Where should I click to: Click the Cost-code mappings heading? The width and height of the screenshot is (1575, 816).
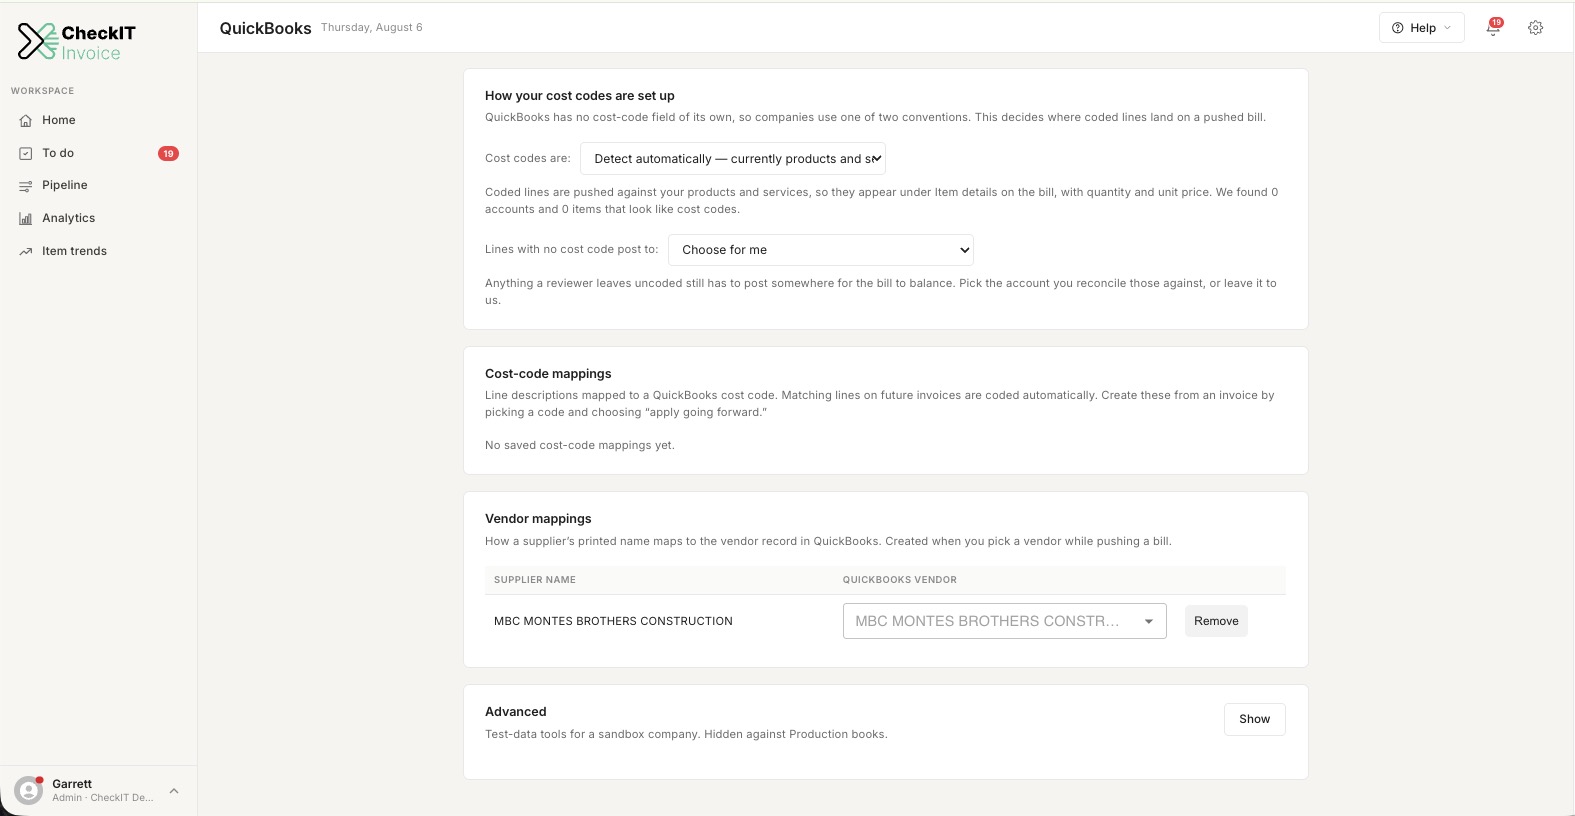click(548, 374)
